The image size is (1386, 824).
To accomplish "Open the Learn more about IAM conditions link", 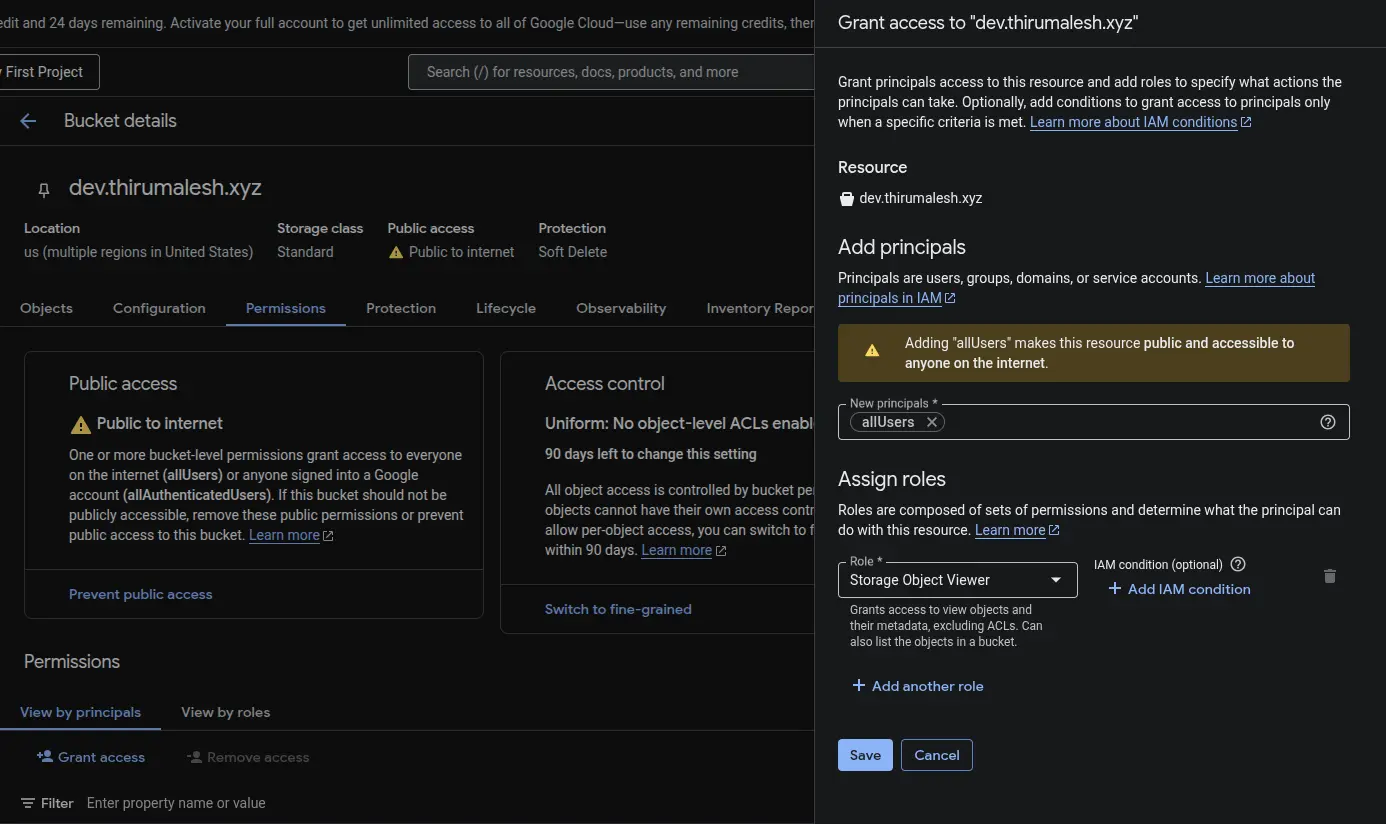I will pos(1133,121).
